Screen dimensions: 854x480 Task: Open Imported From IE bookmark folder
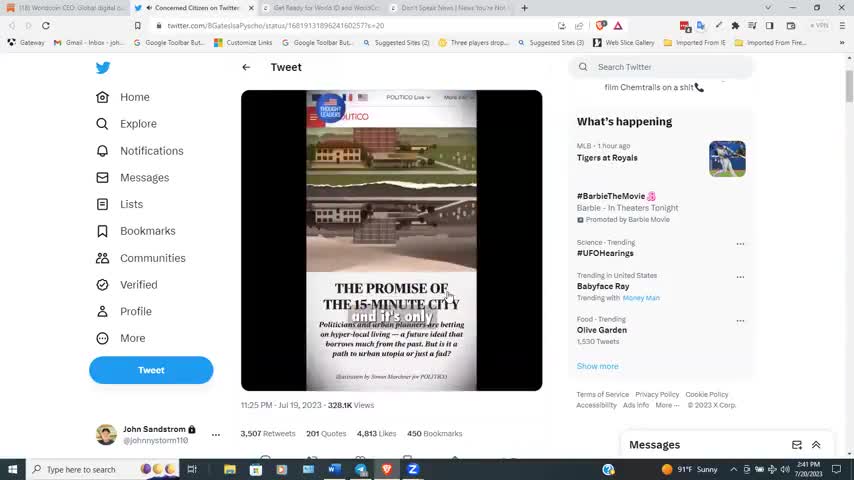pyautogui.click(x=694, y=42)
